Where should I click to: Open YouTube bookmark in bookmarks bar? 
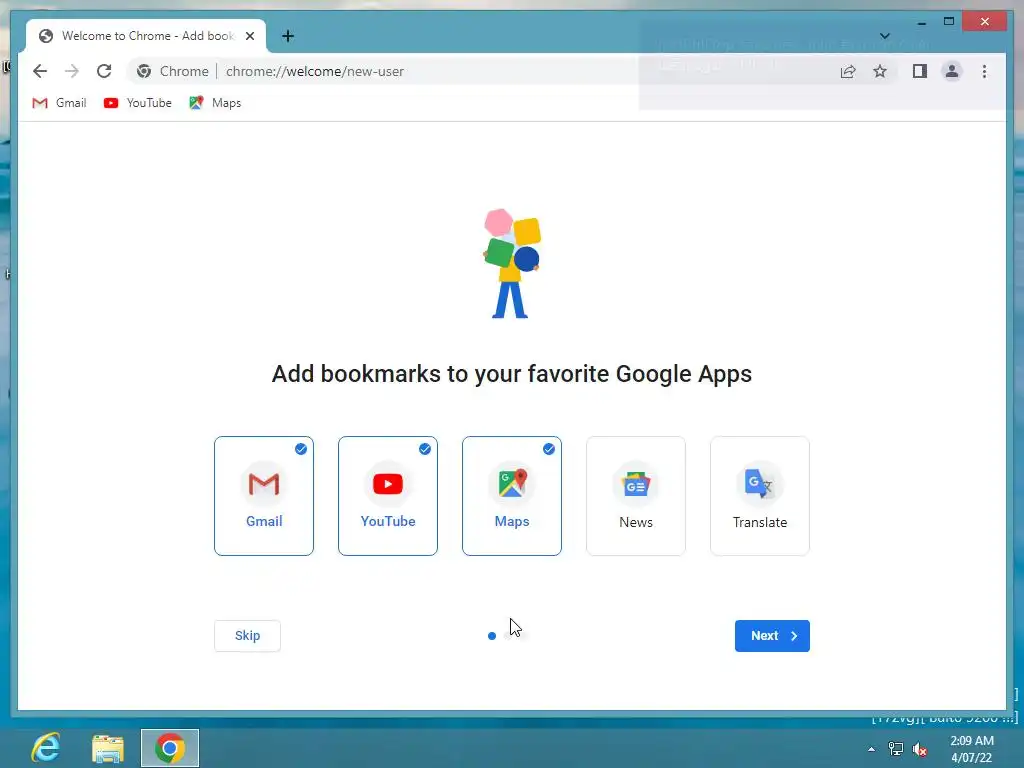pos(138,103)
